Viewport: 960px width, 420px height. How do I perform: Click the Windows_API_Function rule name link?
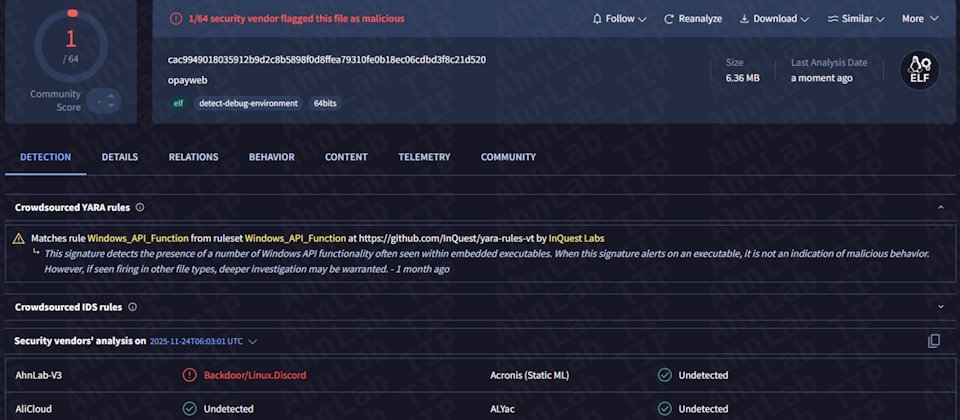(128, 238)
